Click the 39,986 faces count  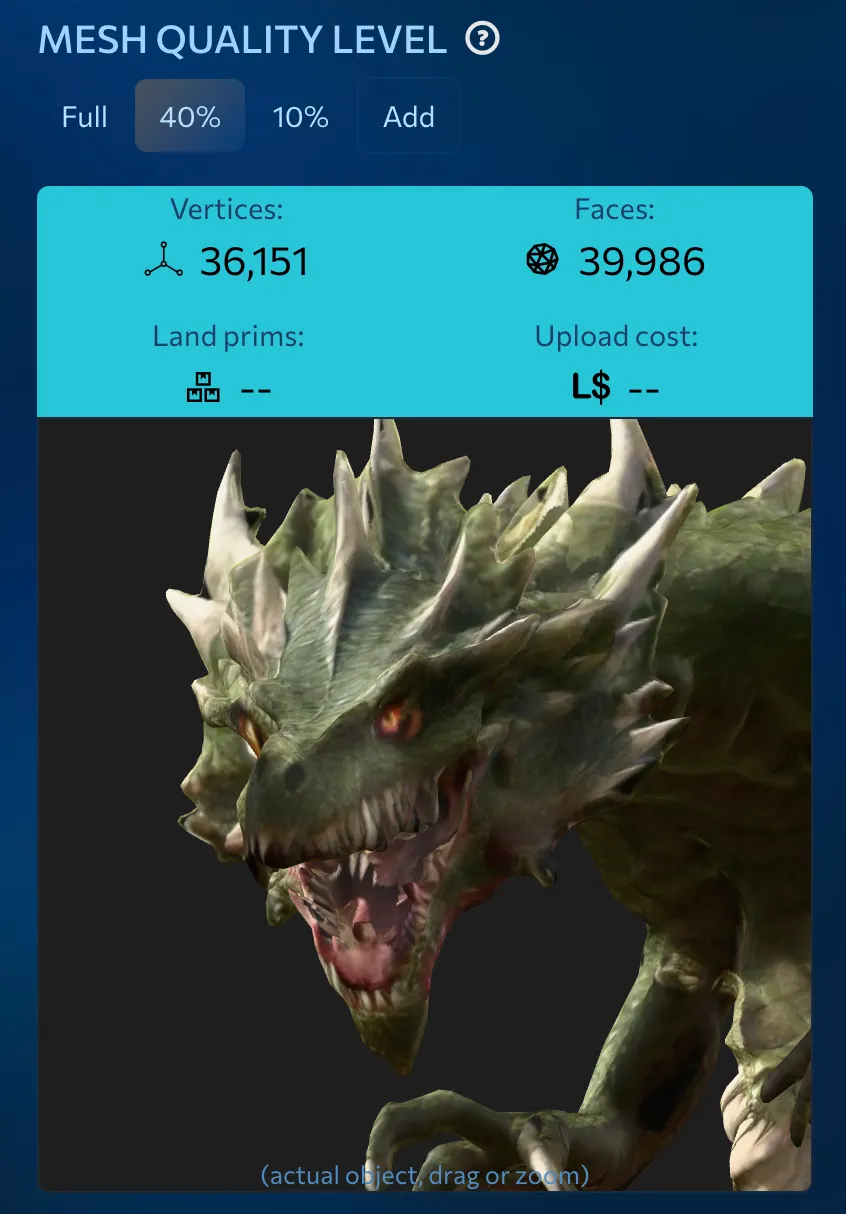642,262
